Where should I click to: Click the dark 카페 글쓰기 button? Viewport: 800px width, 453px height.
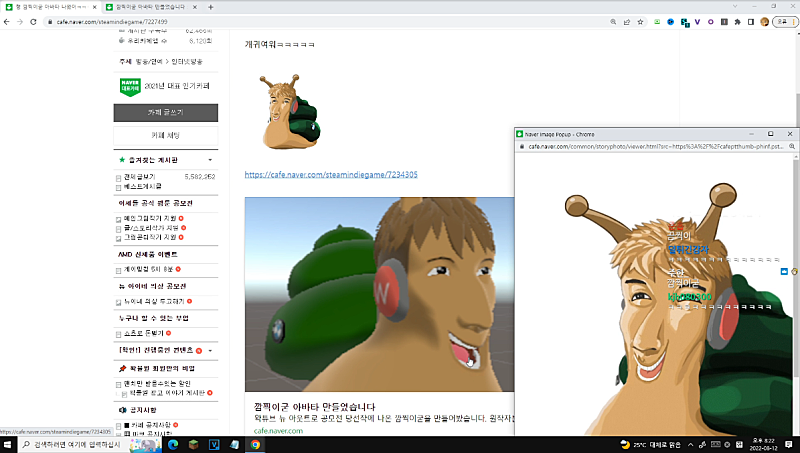165,113
